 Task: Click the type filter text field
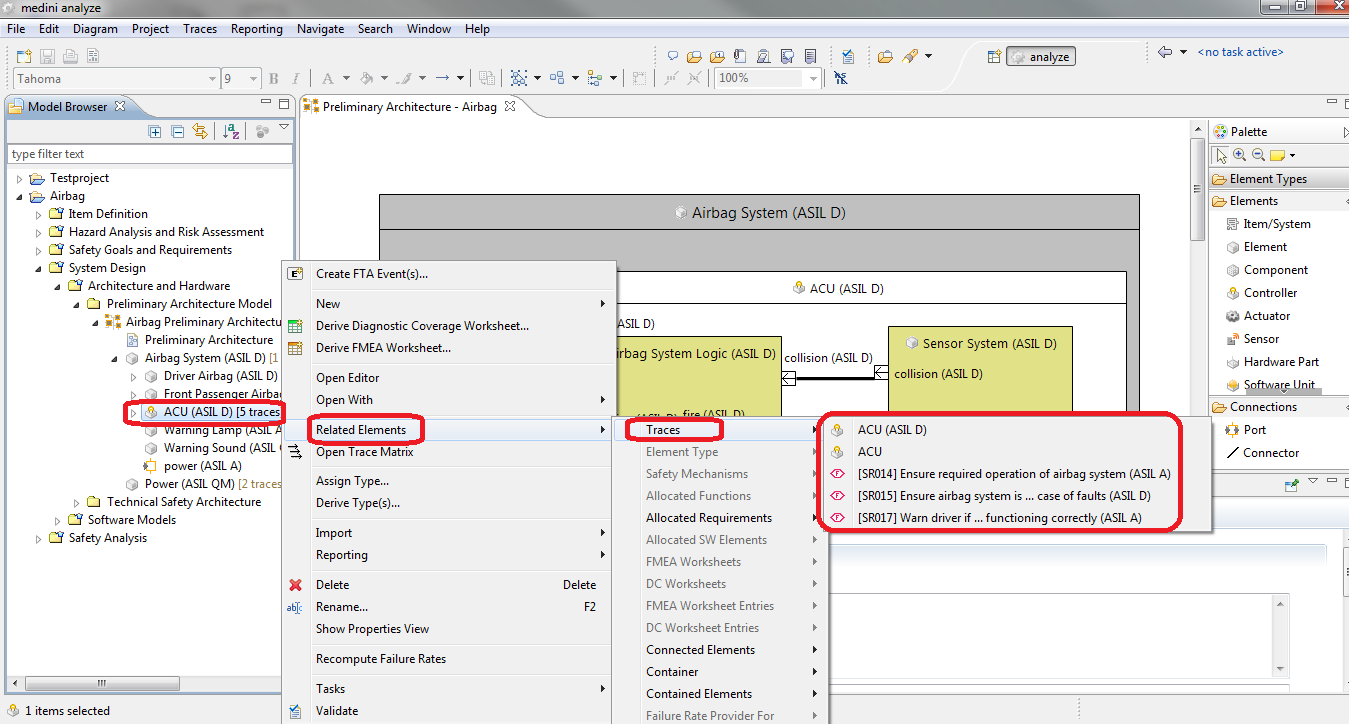(150, 154)
